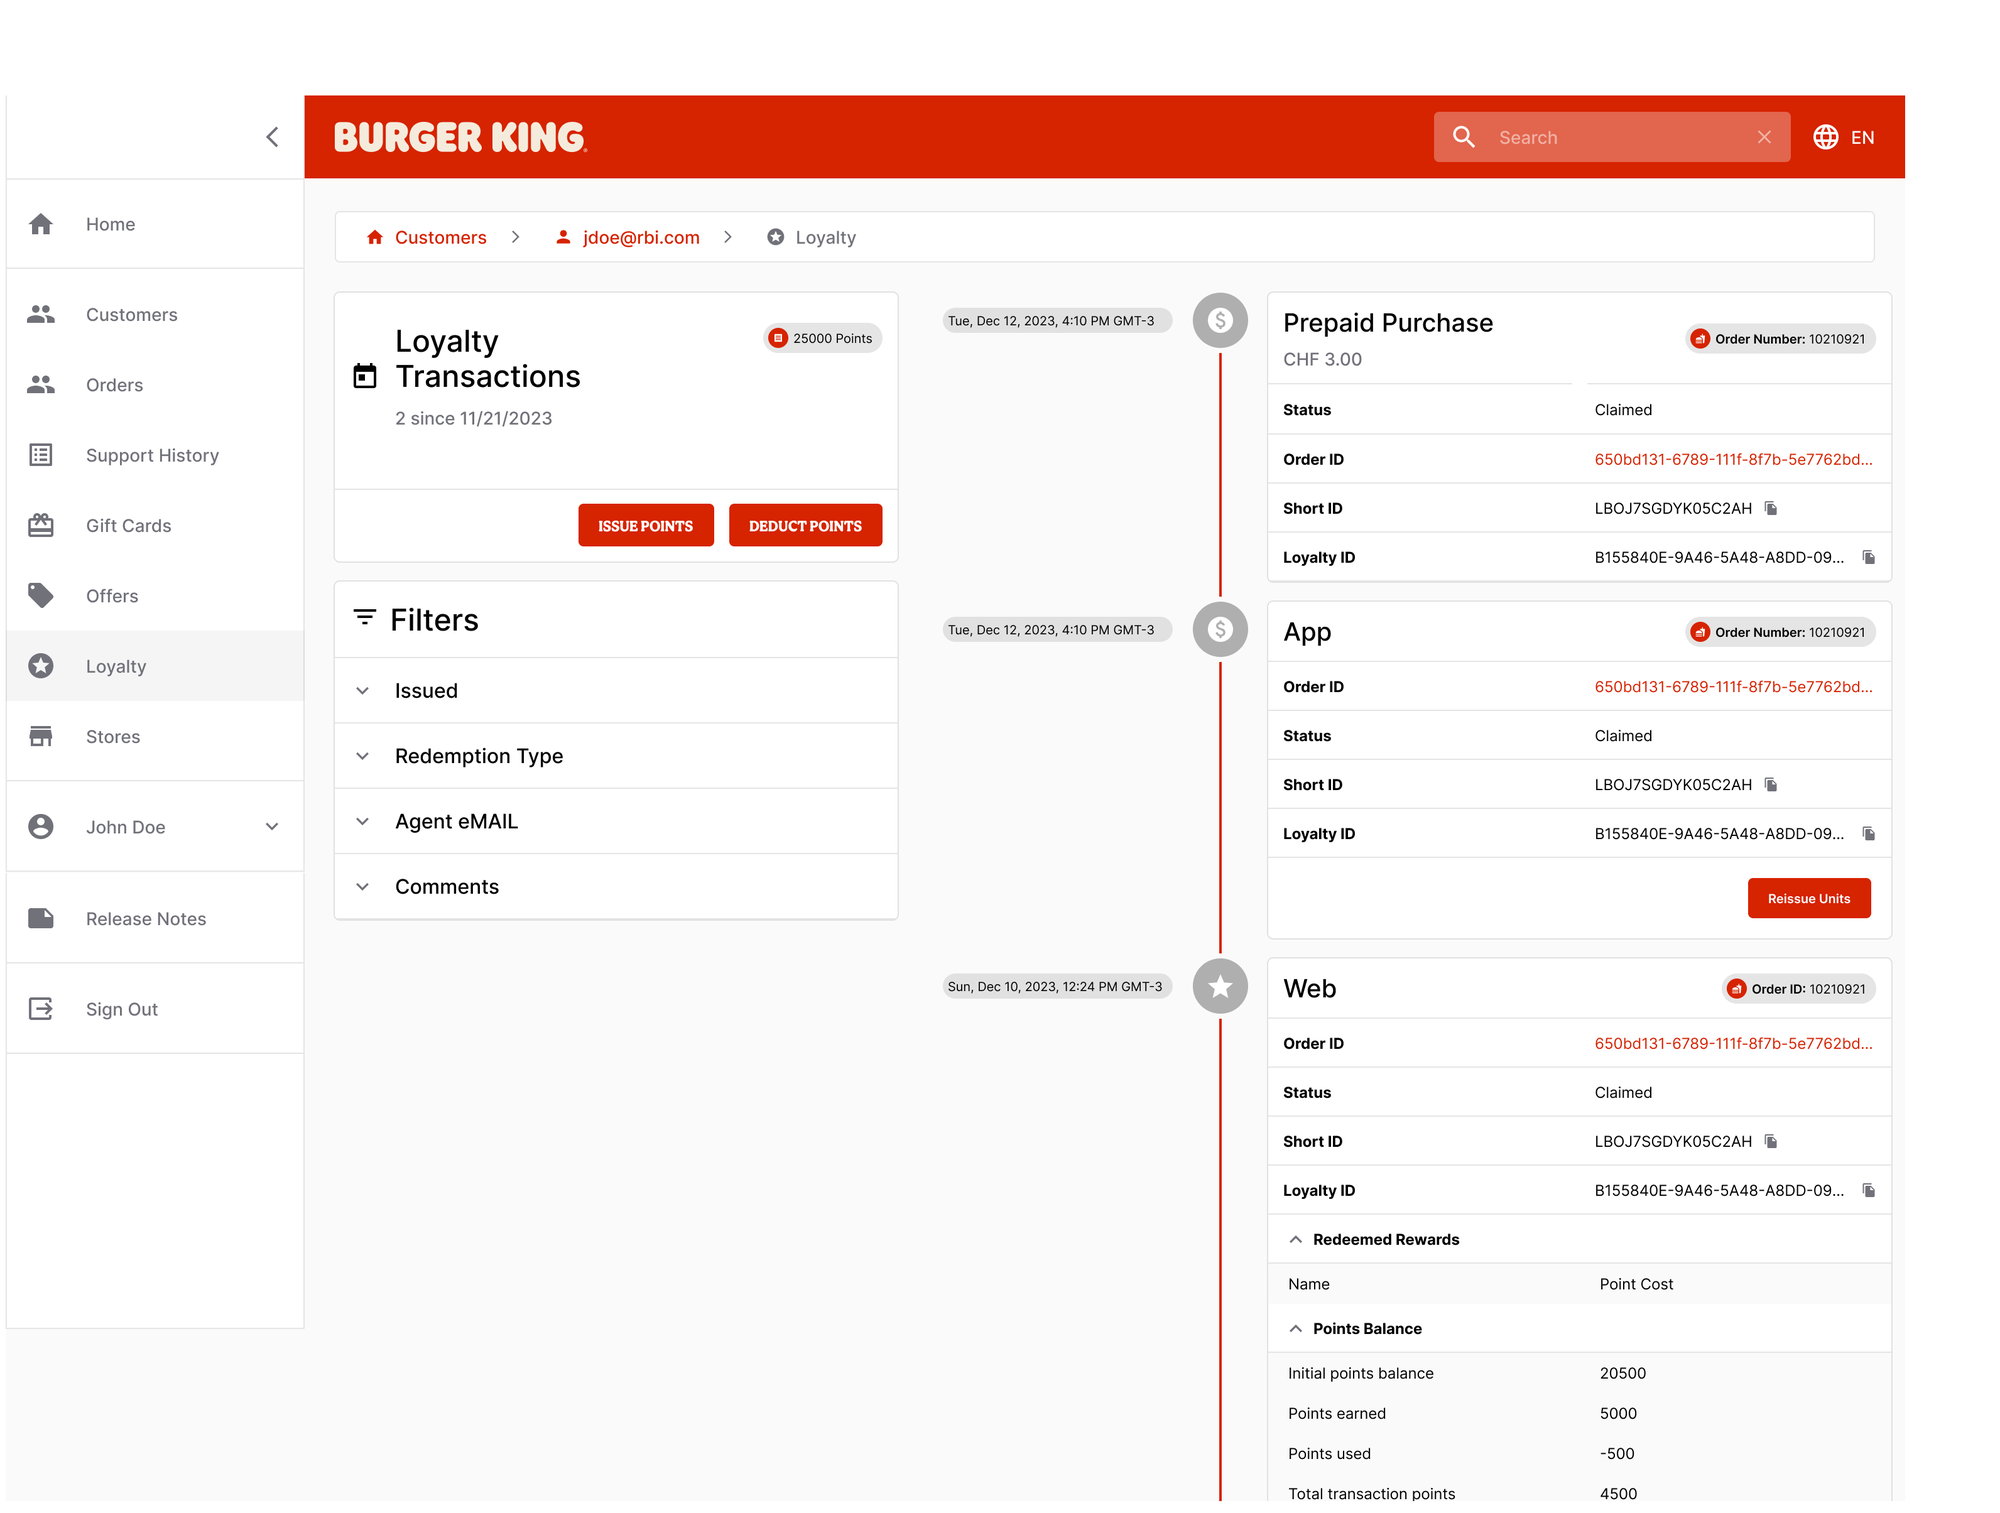Open Order ID link in Web card
2000x1513 pixels.
1733,1043
